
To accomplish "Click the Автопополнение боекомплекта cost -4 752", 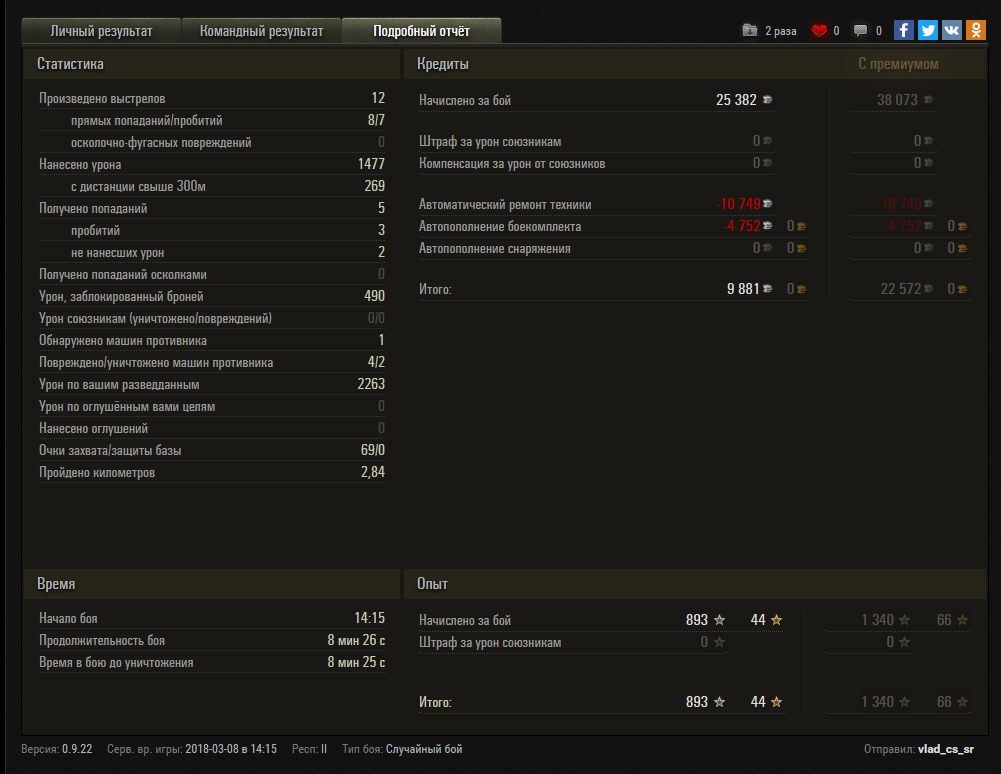I will [x=742, y=226].
